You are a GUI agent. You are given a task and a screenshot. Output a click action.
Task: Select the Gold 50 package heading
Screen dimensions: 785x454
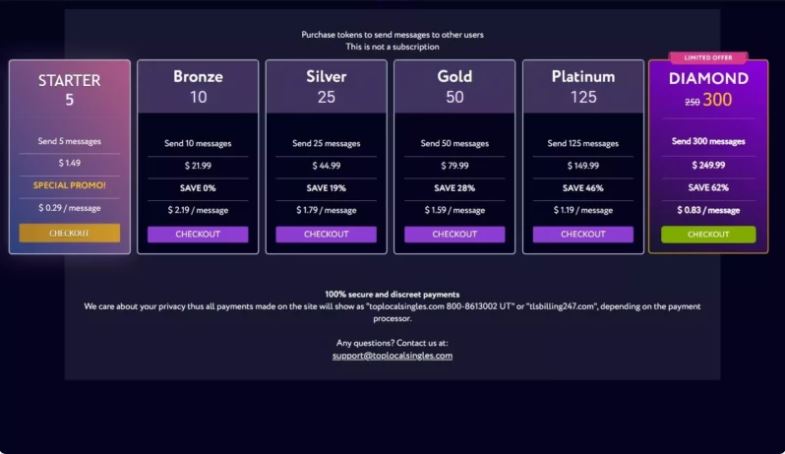click(x=455, y=86)
